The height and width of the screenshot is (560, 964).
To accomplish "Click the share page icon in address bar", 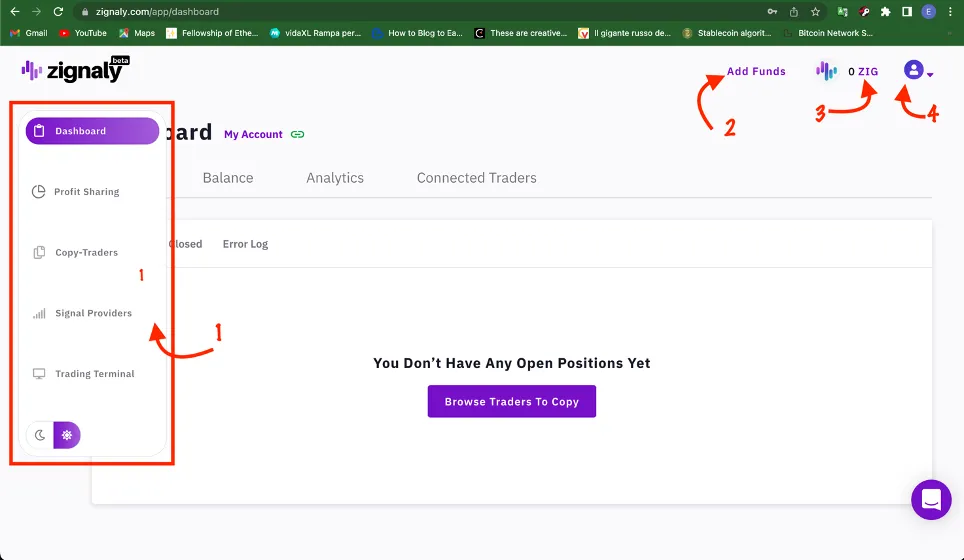I will click(794, 12).
